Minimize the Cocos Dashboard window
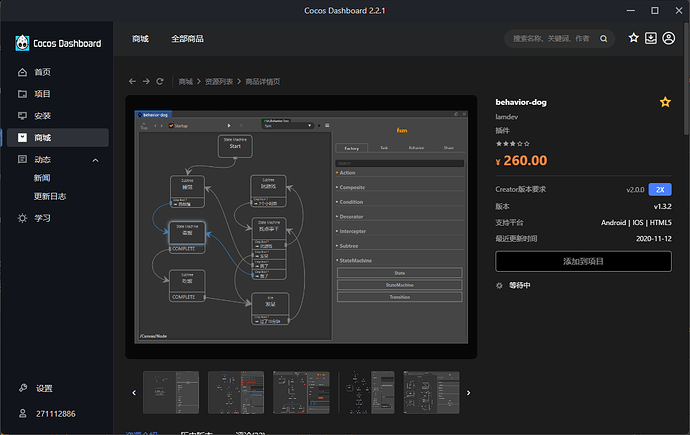This screenshot has width=690, height=435. coord(631,11)
